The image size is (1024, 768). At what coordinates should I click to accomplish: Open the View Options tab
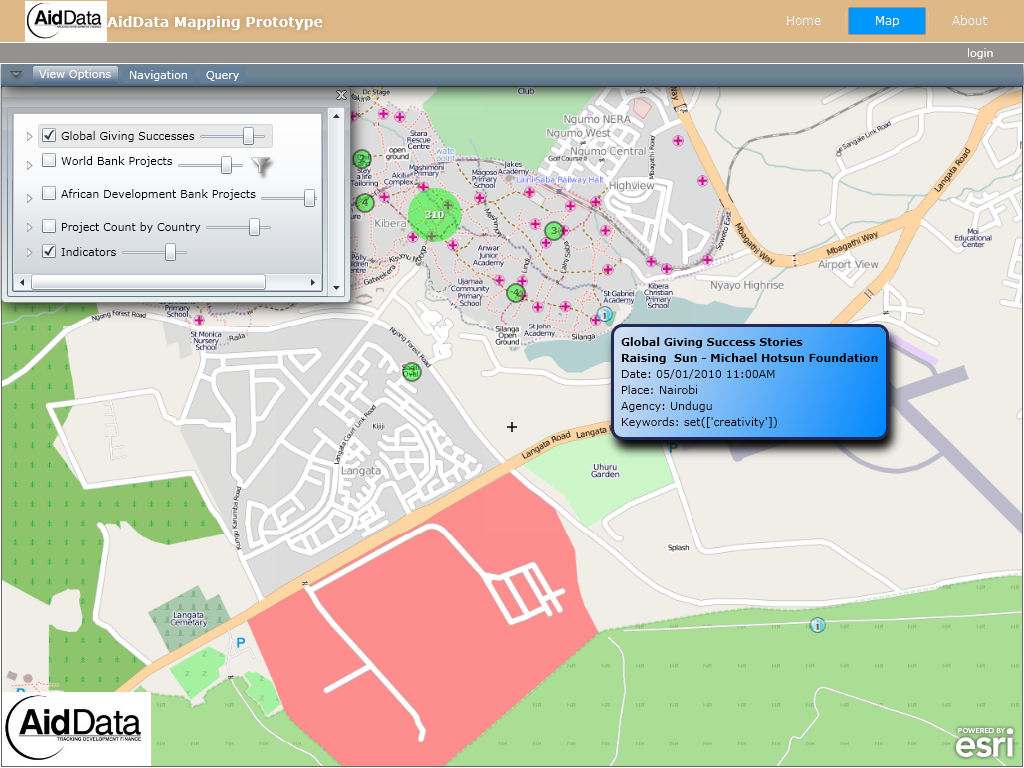75,74
